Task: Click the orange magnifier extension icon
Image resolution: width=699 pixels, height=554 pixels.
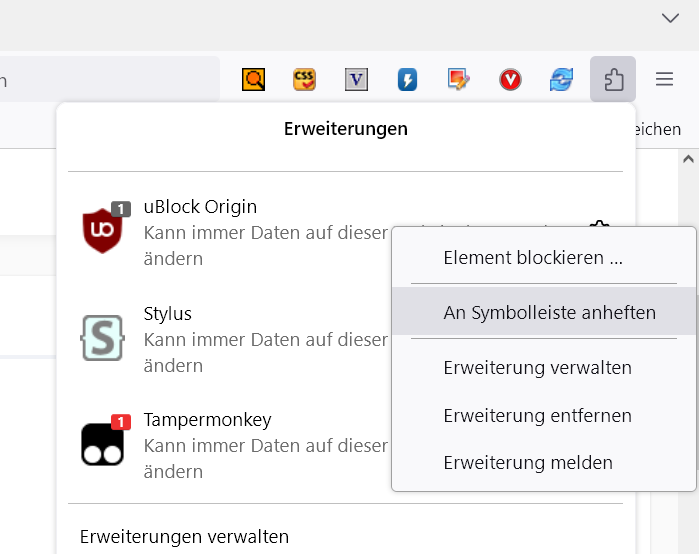Action: [x=254, y=79]
